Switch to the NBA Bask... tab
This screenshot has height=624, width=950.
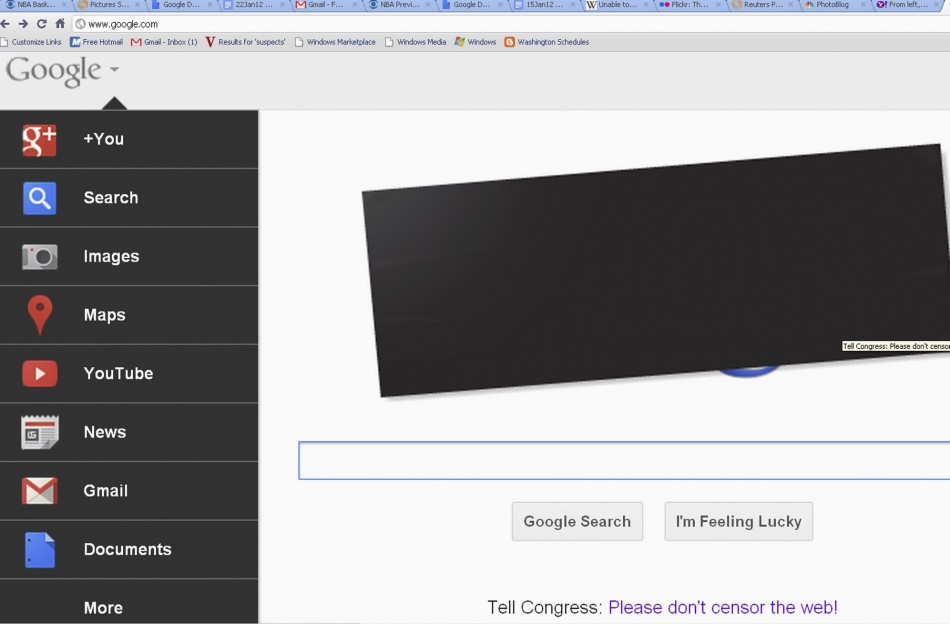[x=35, y=5]
